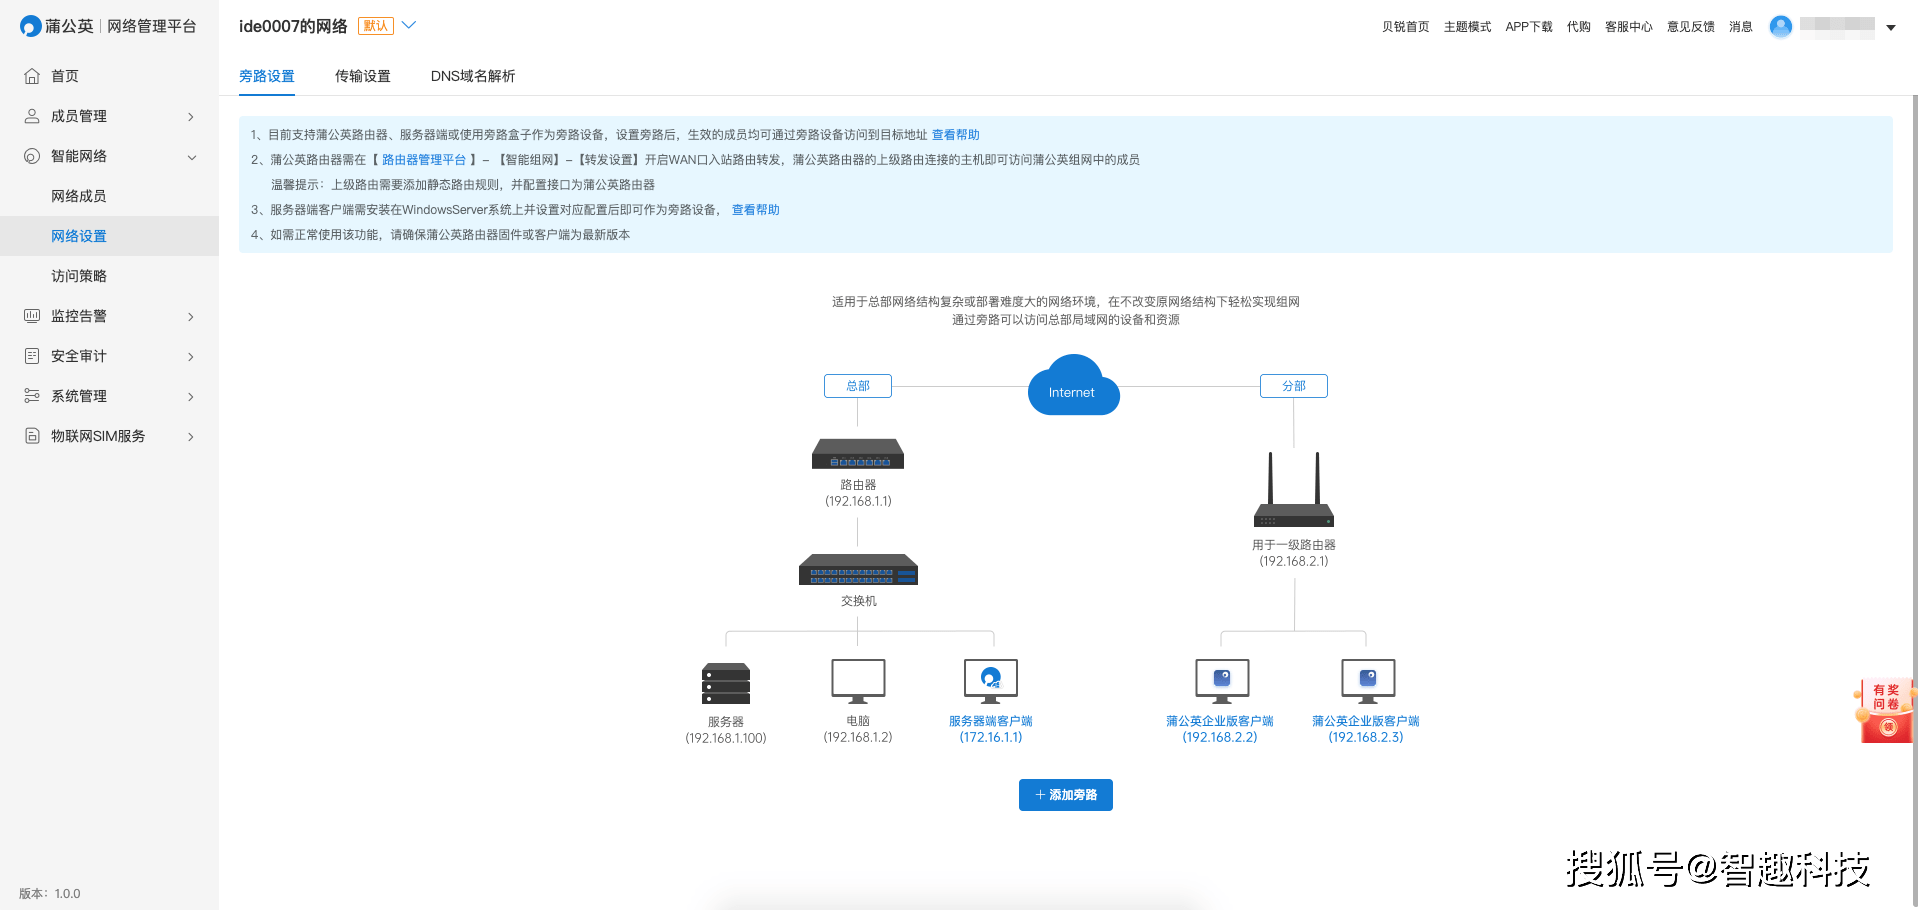Click the Internet cloud icon
Viewport: 1918px width, 910px height.
pos(1073,385)
